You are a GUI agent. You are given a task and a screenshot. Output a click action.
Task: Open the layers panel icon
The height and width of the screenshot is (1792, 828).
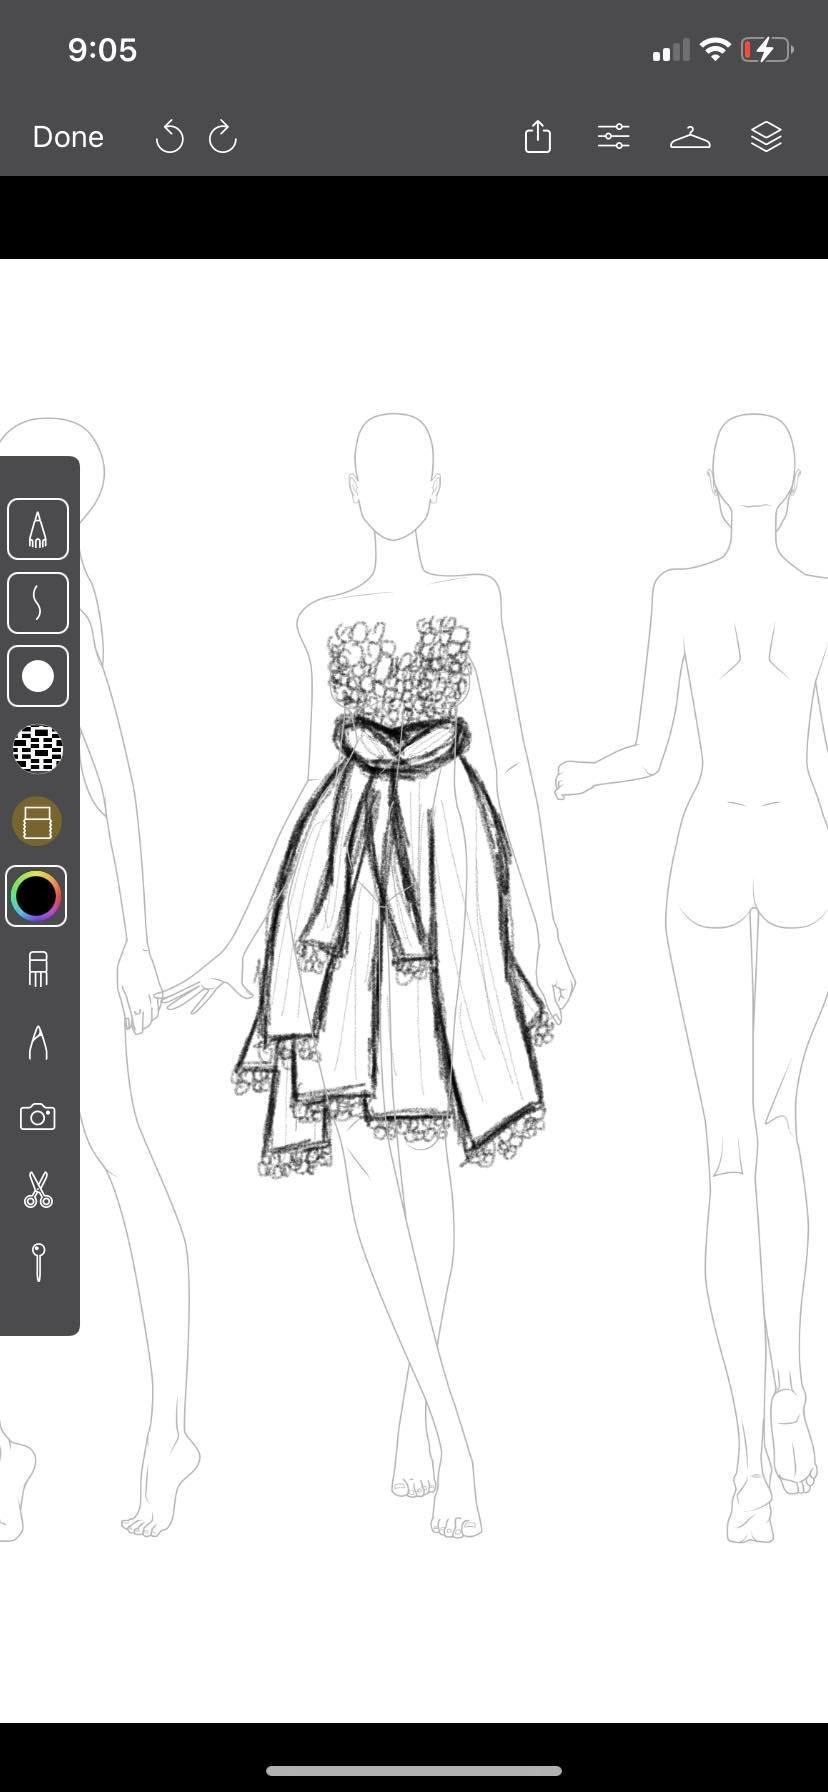coord(766,136)
